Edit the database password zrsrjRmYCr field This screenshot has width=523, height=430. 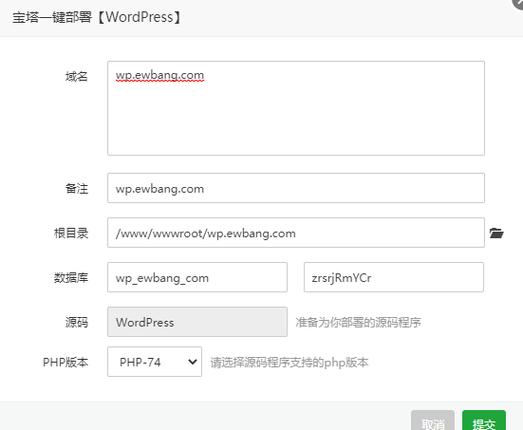[394, 277]
